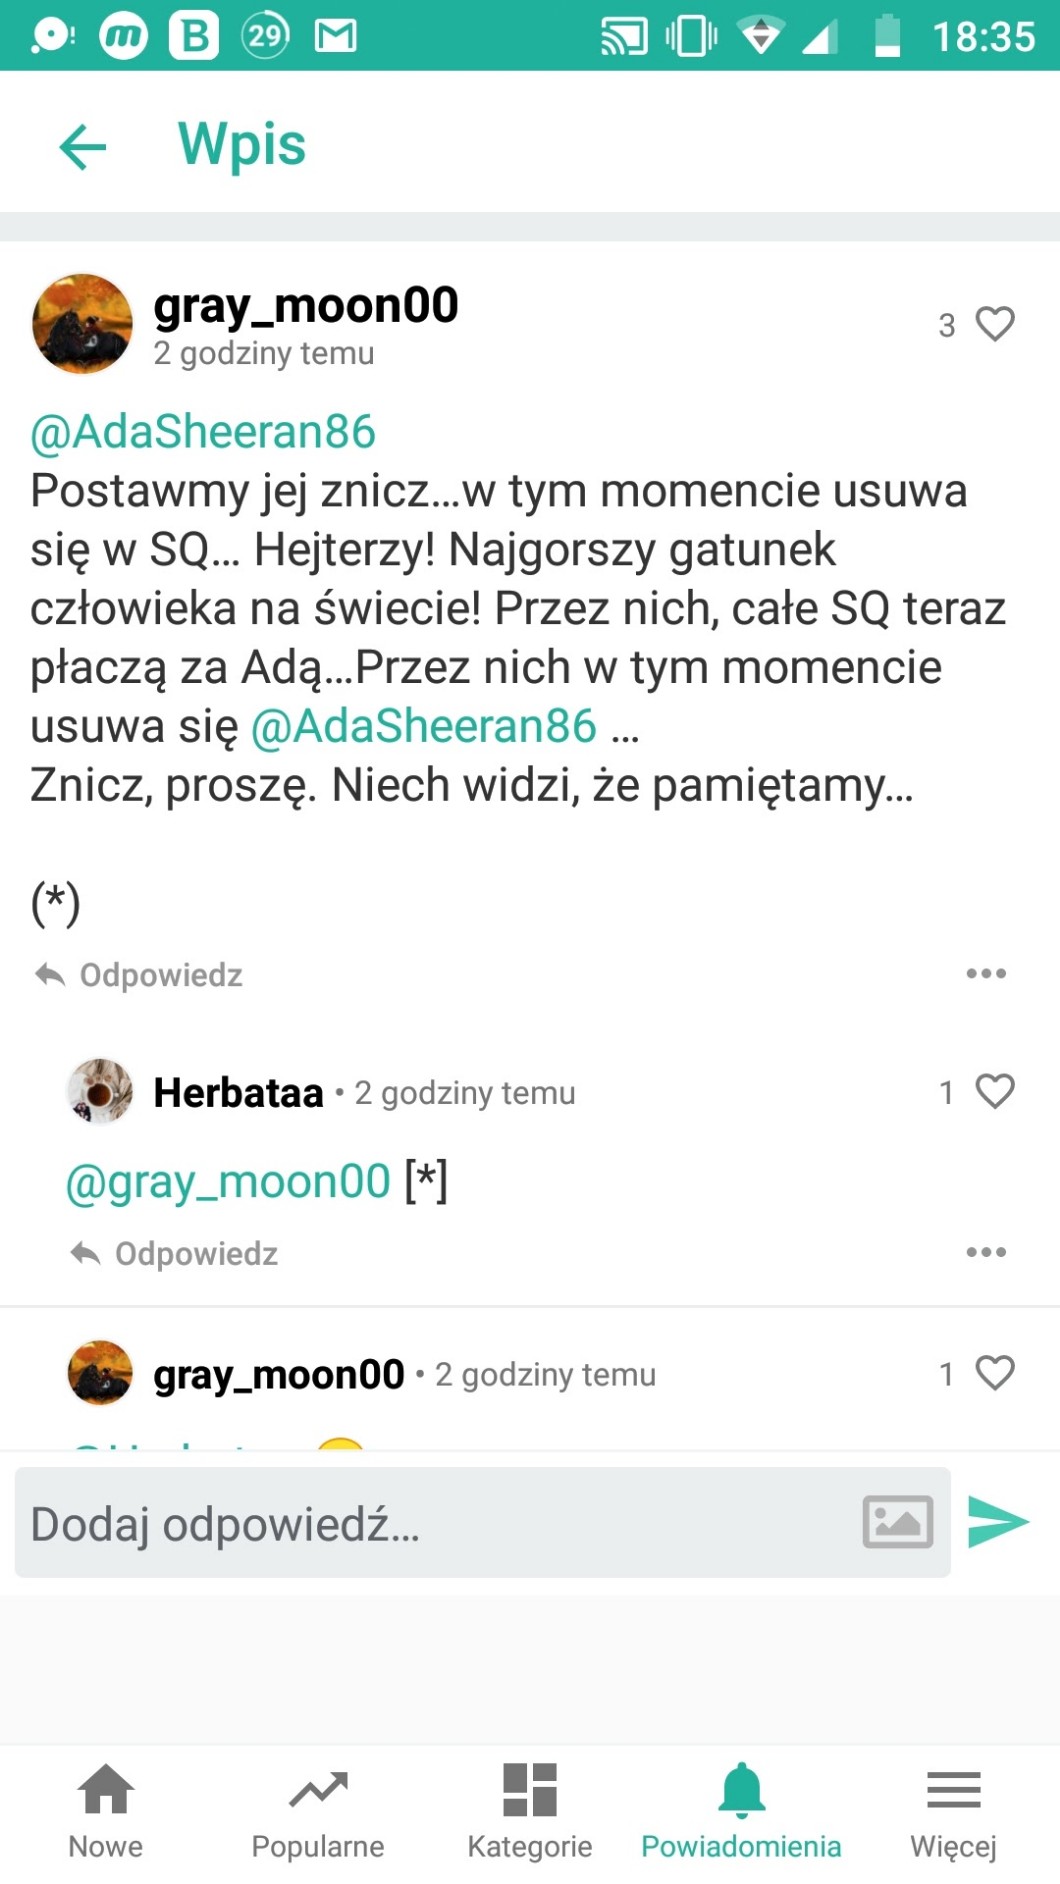Open @gray_moon00 mention in Herbataa's reply
Viewport: 1060px width, 1884px height.
[228, 1182]
